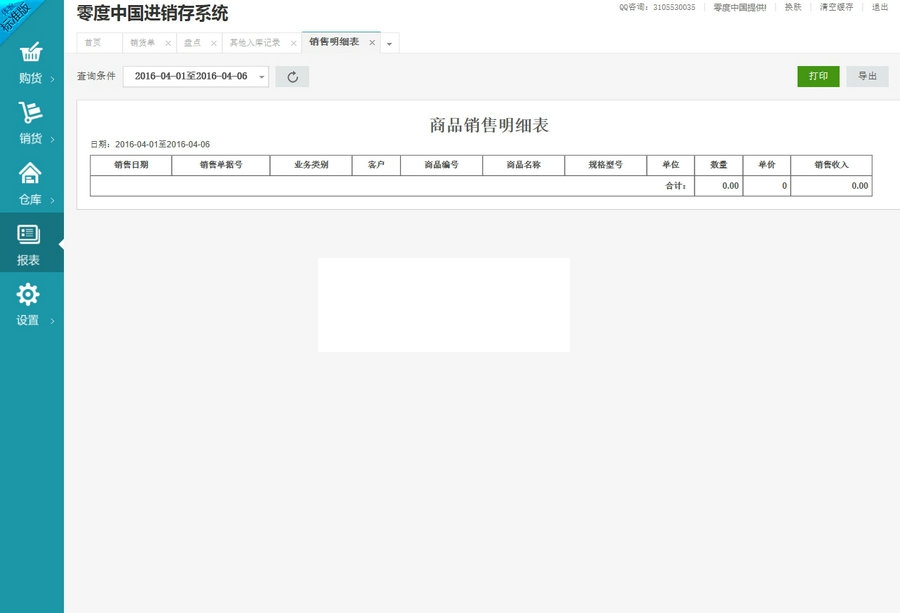900x613 pixels.
Task: Click the 单价 column header
Action: (767, 165)
